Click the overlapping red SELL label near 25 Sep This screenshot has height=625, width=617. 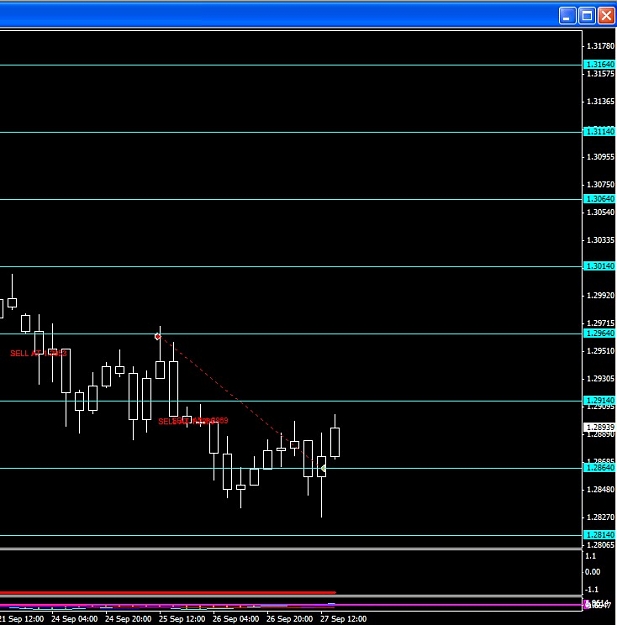pyautogui.click(x=193, y=421)
